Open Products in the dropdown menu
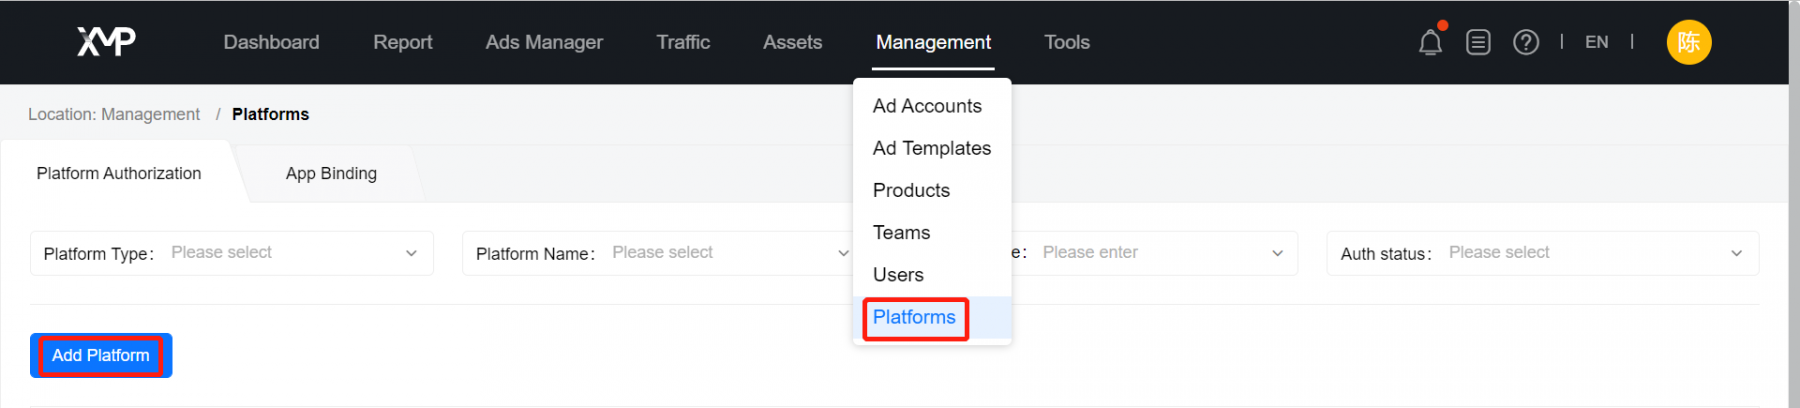The image size is (1800, 408). (x=911, y=190)
